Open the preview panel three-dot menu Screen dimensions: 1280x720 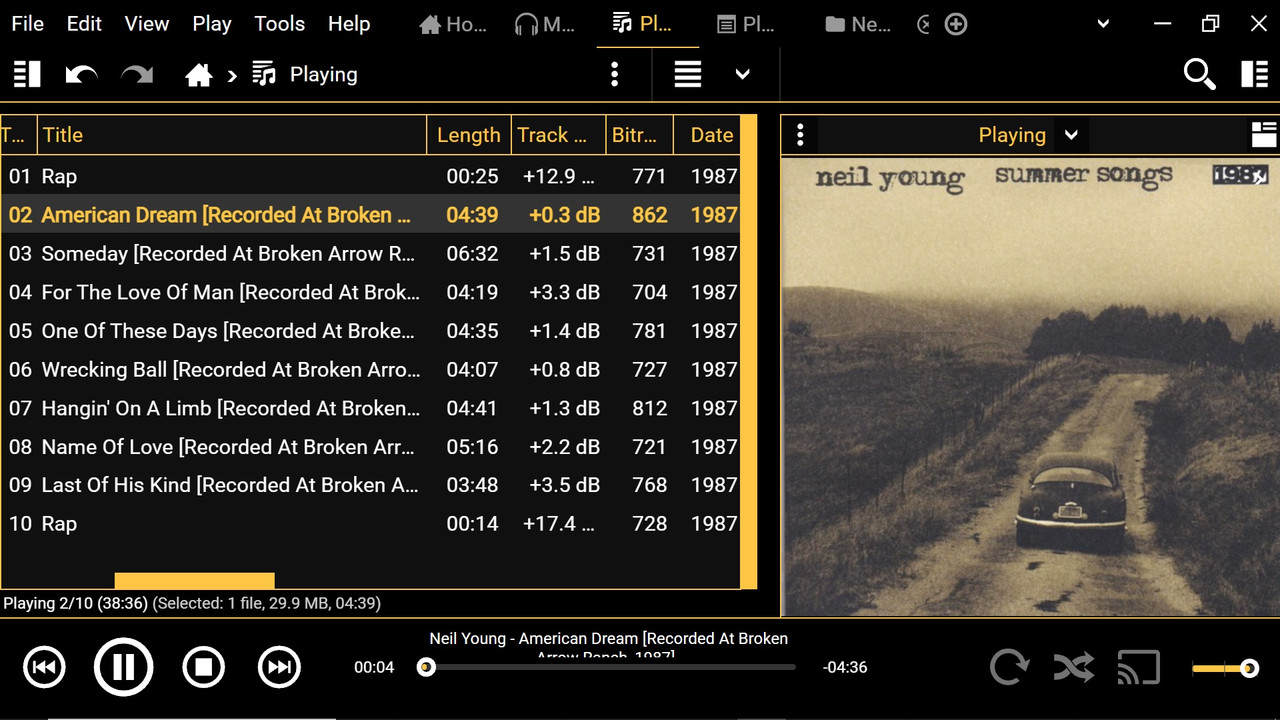(x=800, y=135)
